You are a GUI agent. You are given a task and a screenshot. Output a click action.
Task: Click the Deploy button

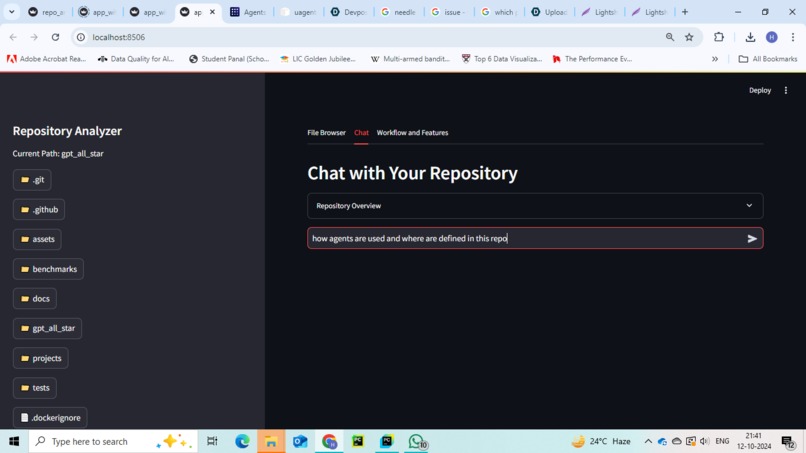[760, 90]
